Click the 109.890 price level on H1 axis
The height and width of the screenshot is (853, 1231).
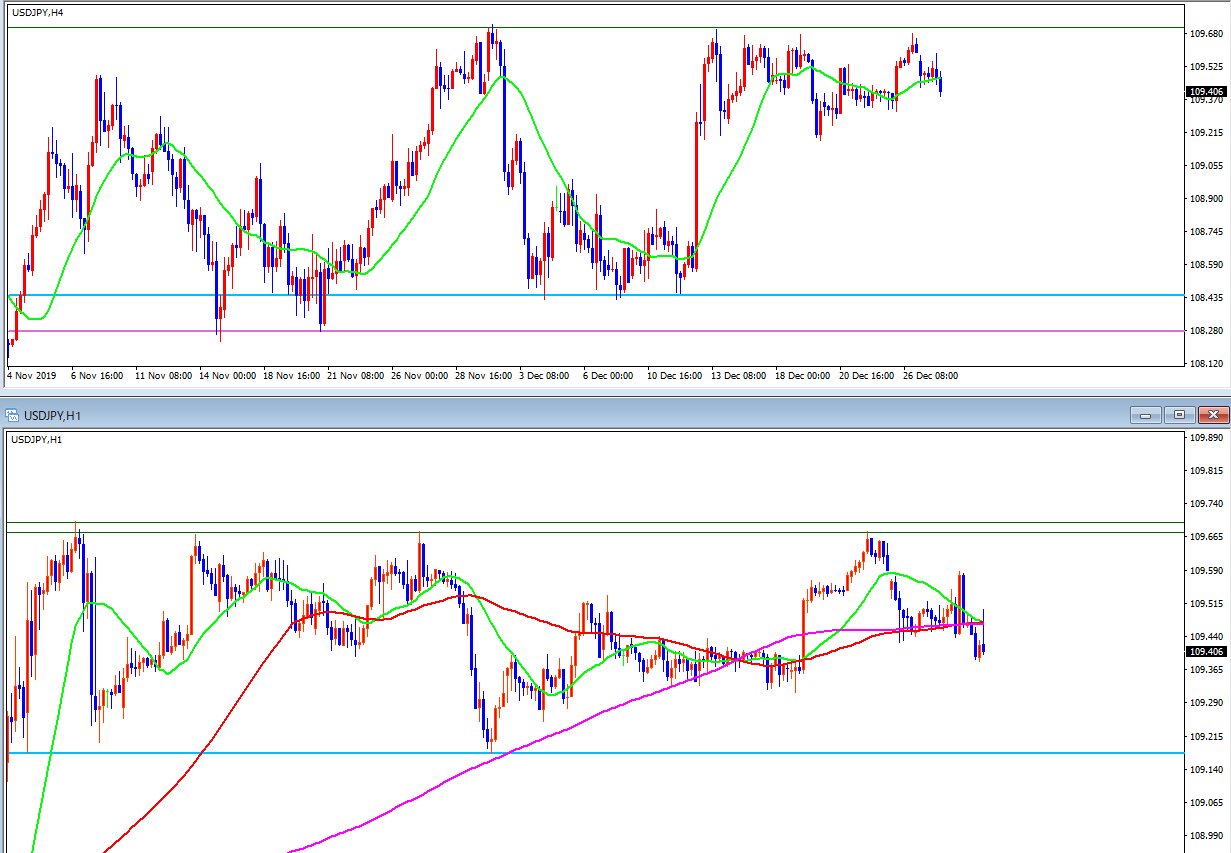pos(1207,438)
